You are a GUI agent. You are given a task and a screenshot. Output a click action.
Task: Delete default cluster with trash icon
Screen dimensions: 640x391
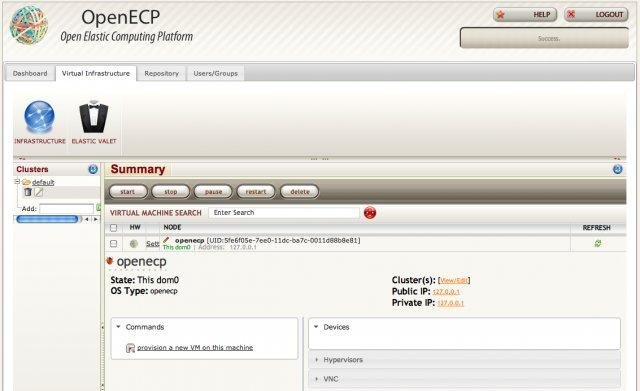28,192
